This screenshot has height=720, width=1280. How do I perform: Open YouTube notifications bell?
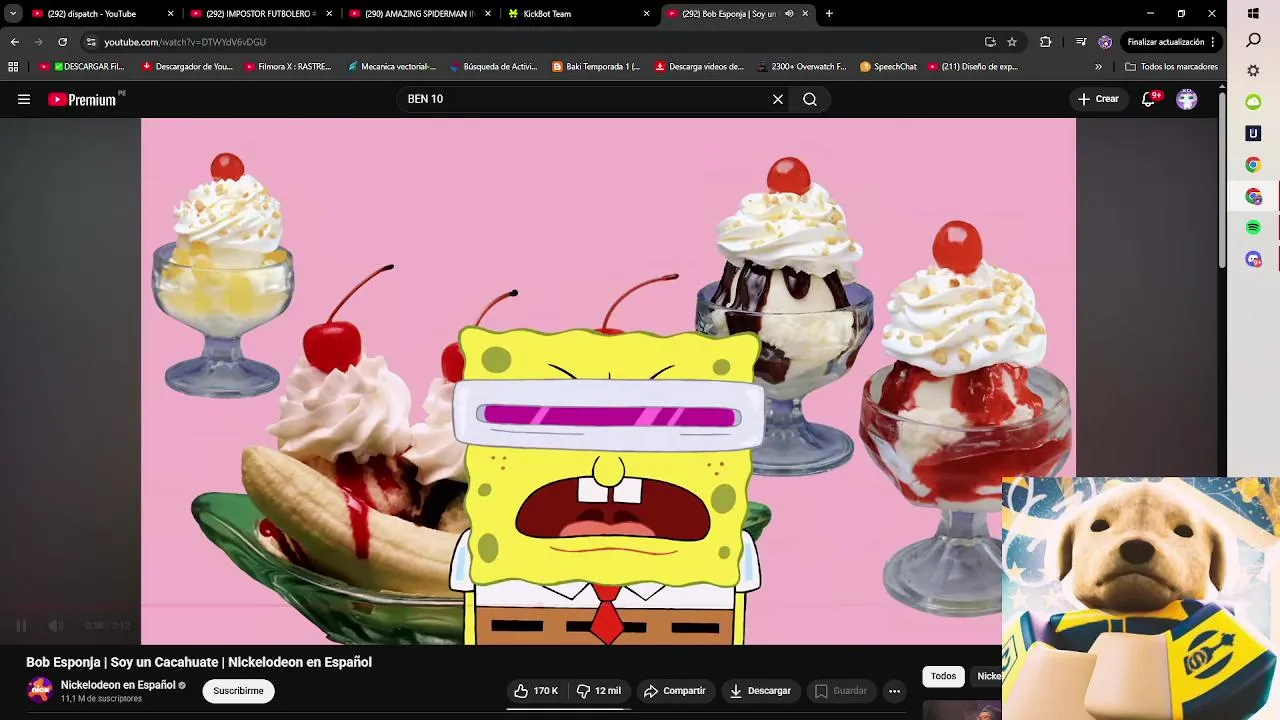(x=1149, y=99)
